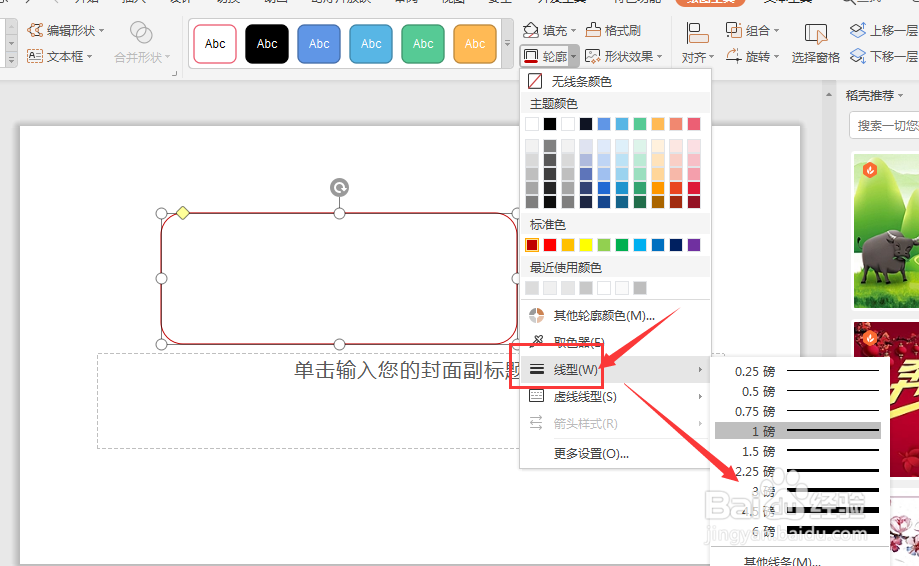
Task: Open the 选择窗格 selection pane
Action: pos(815,42)
